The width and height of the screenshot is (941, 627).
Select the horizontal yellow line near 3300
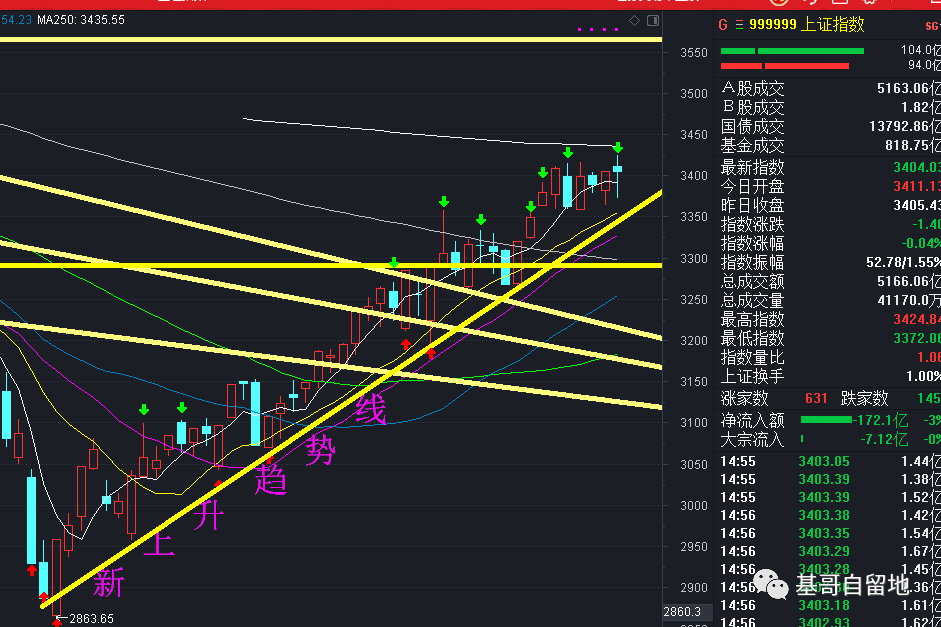[331, 265]
